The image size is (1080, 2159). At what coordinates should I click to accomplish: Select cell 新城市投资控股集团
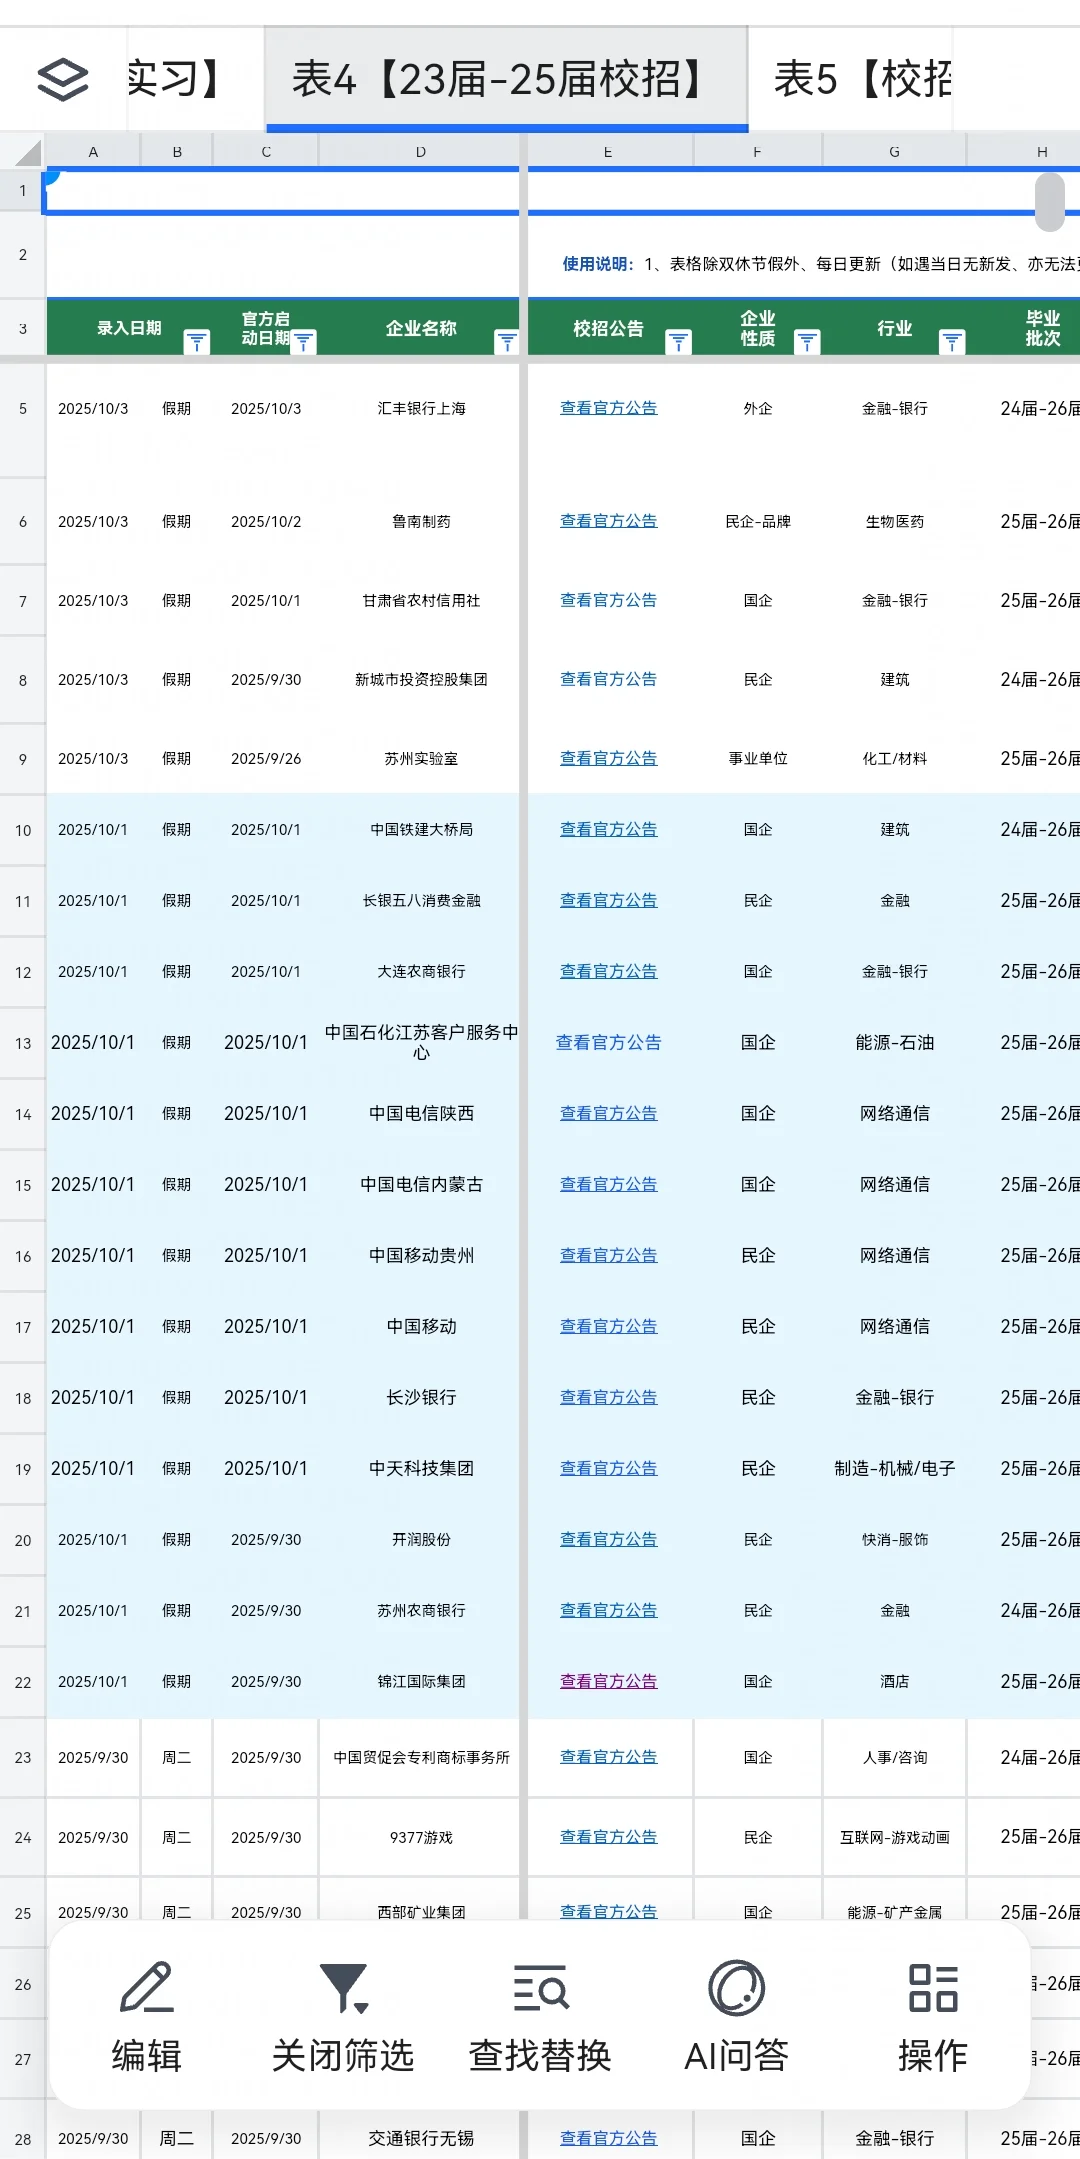pyautogui.click(x=421, y=680)
